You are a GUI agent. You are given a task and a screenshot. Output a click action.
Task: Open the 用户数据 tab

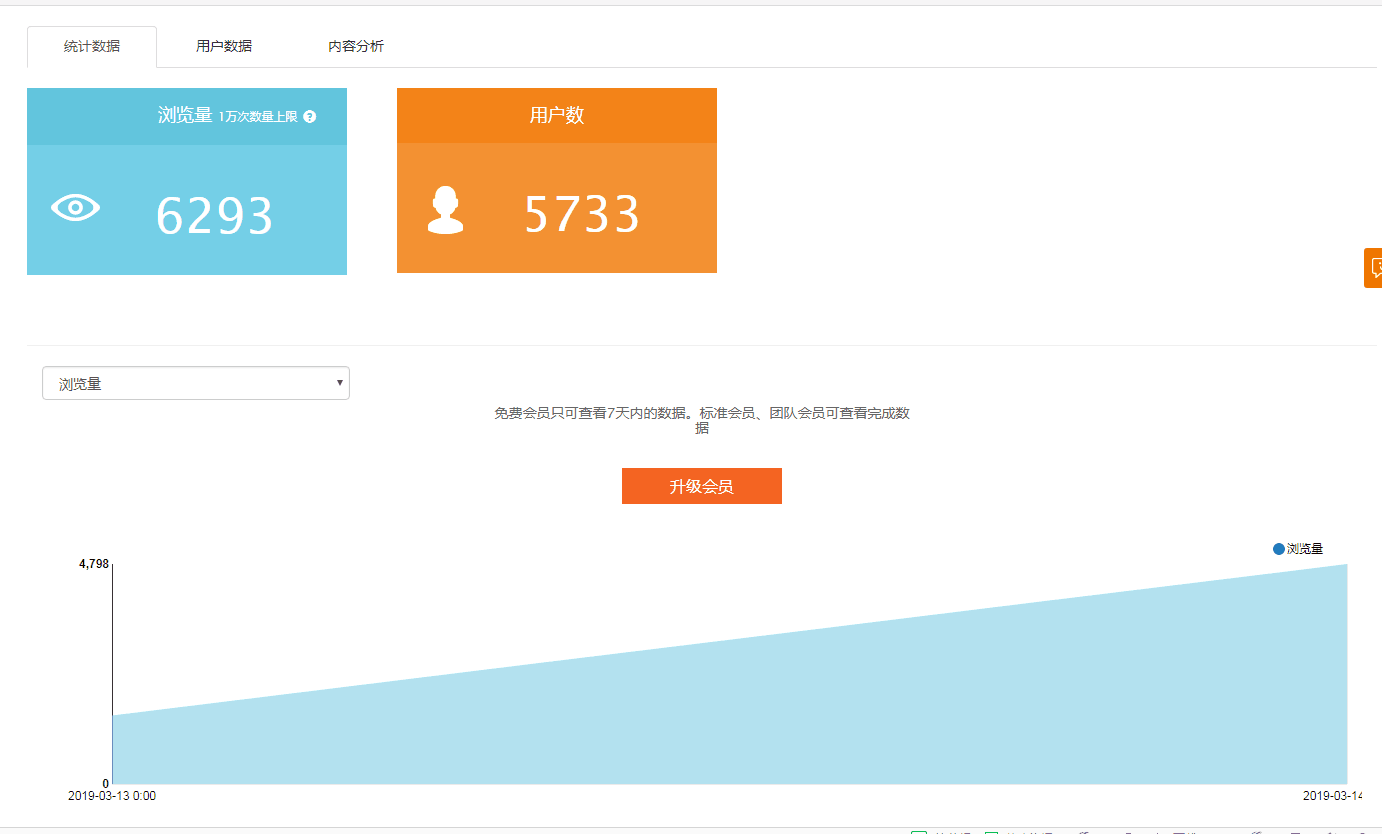point(224,47)
